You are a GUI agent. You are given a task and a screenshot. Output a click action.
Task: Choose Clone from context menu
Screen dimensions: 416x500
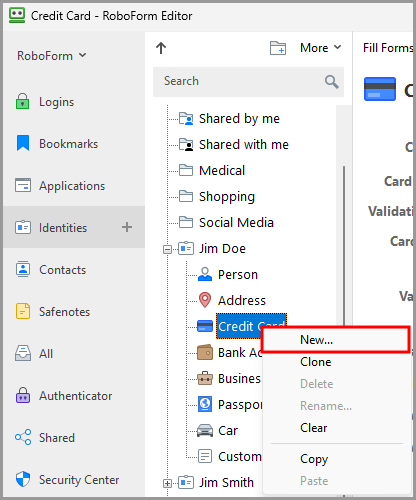(336, 362)
